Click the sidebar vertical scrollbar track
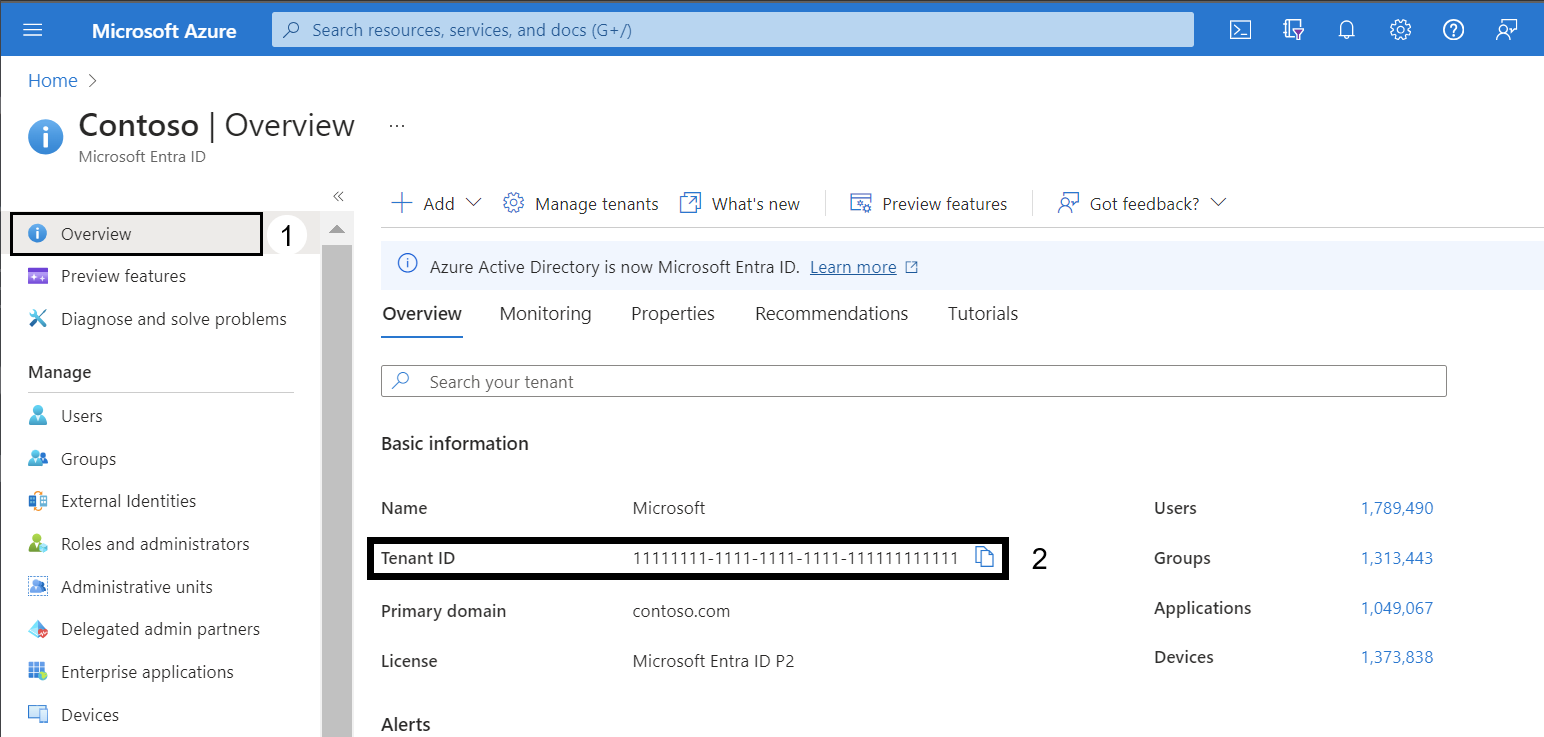This screenshot has height=737, width=1544. pyautogui.click(x=337, y=490)
